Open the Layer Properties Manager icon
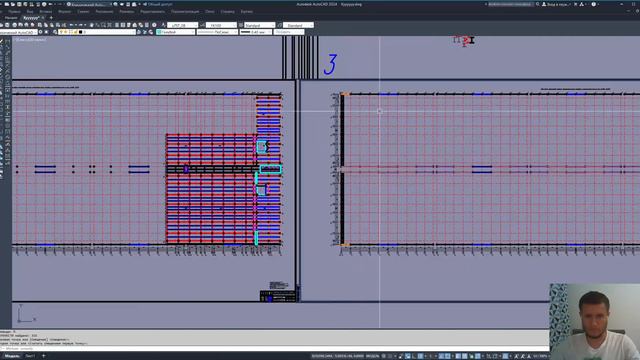The width and height of the screenshot is (640, 360). point(55,32)
